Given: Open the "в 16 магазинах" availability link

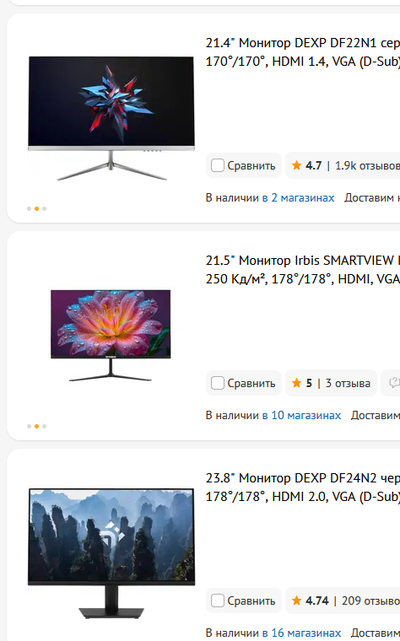Looking at the screenshot, I should click(x=301, y=633).
